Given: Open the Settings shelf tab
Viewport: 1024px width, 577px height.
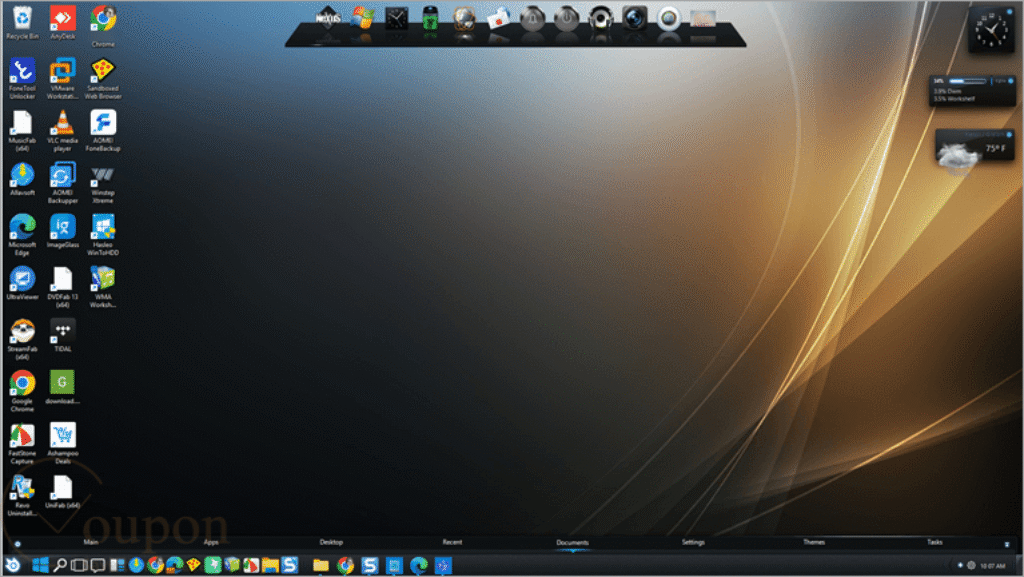Looking at the screenshot, I should pyautogui.click(x=693, y=542).
